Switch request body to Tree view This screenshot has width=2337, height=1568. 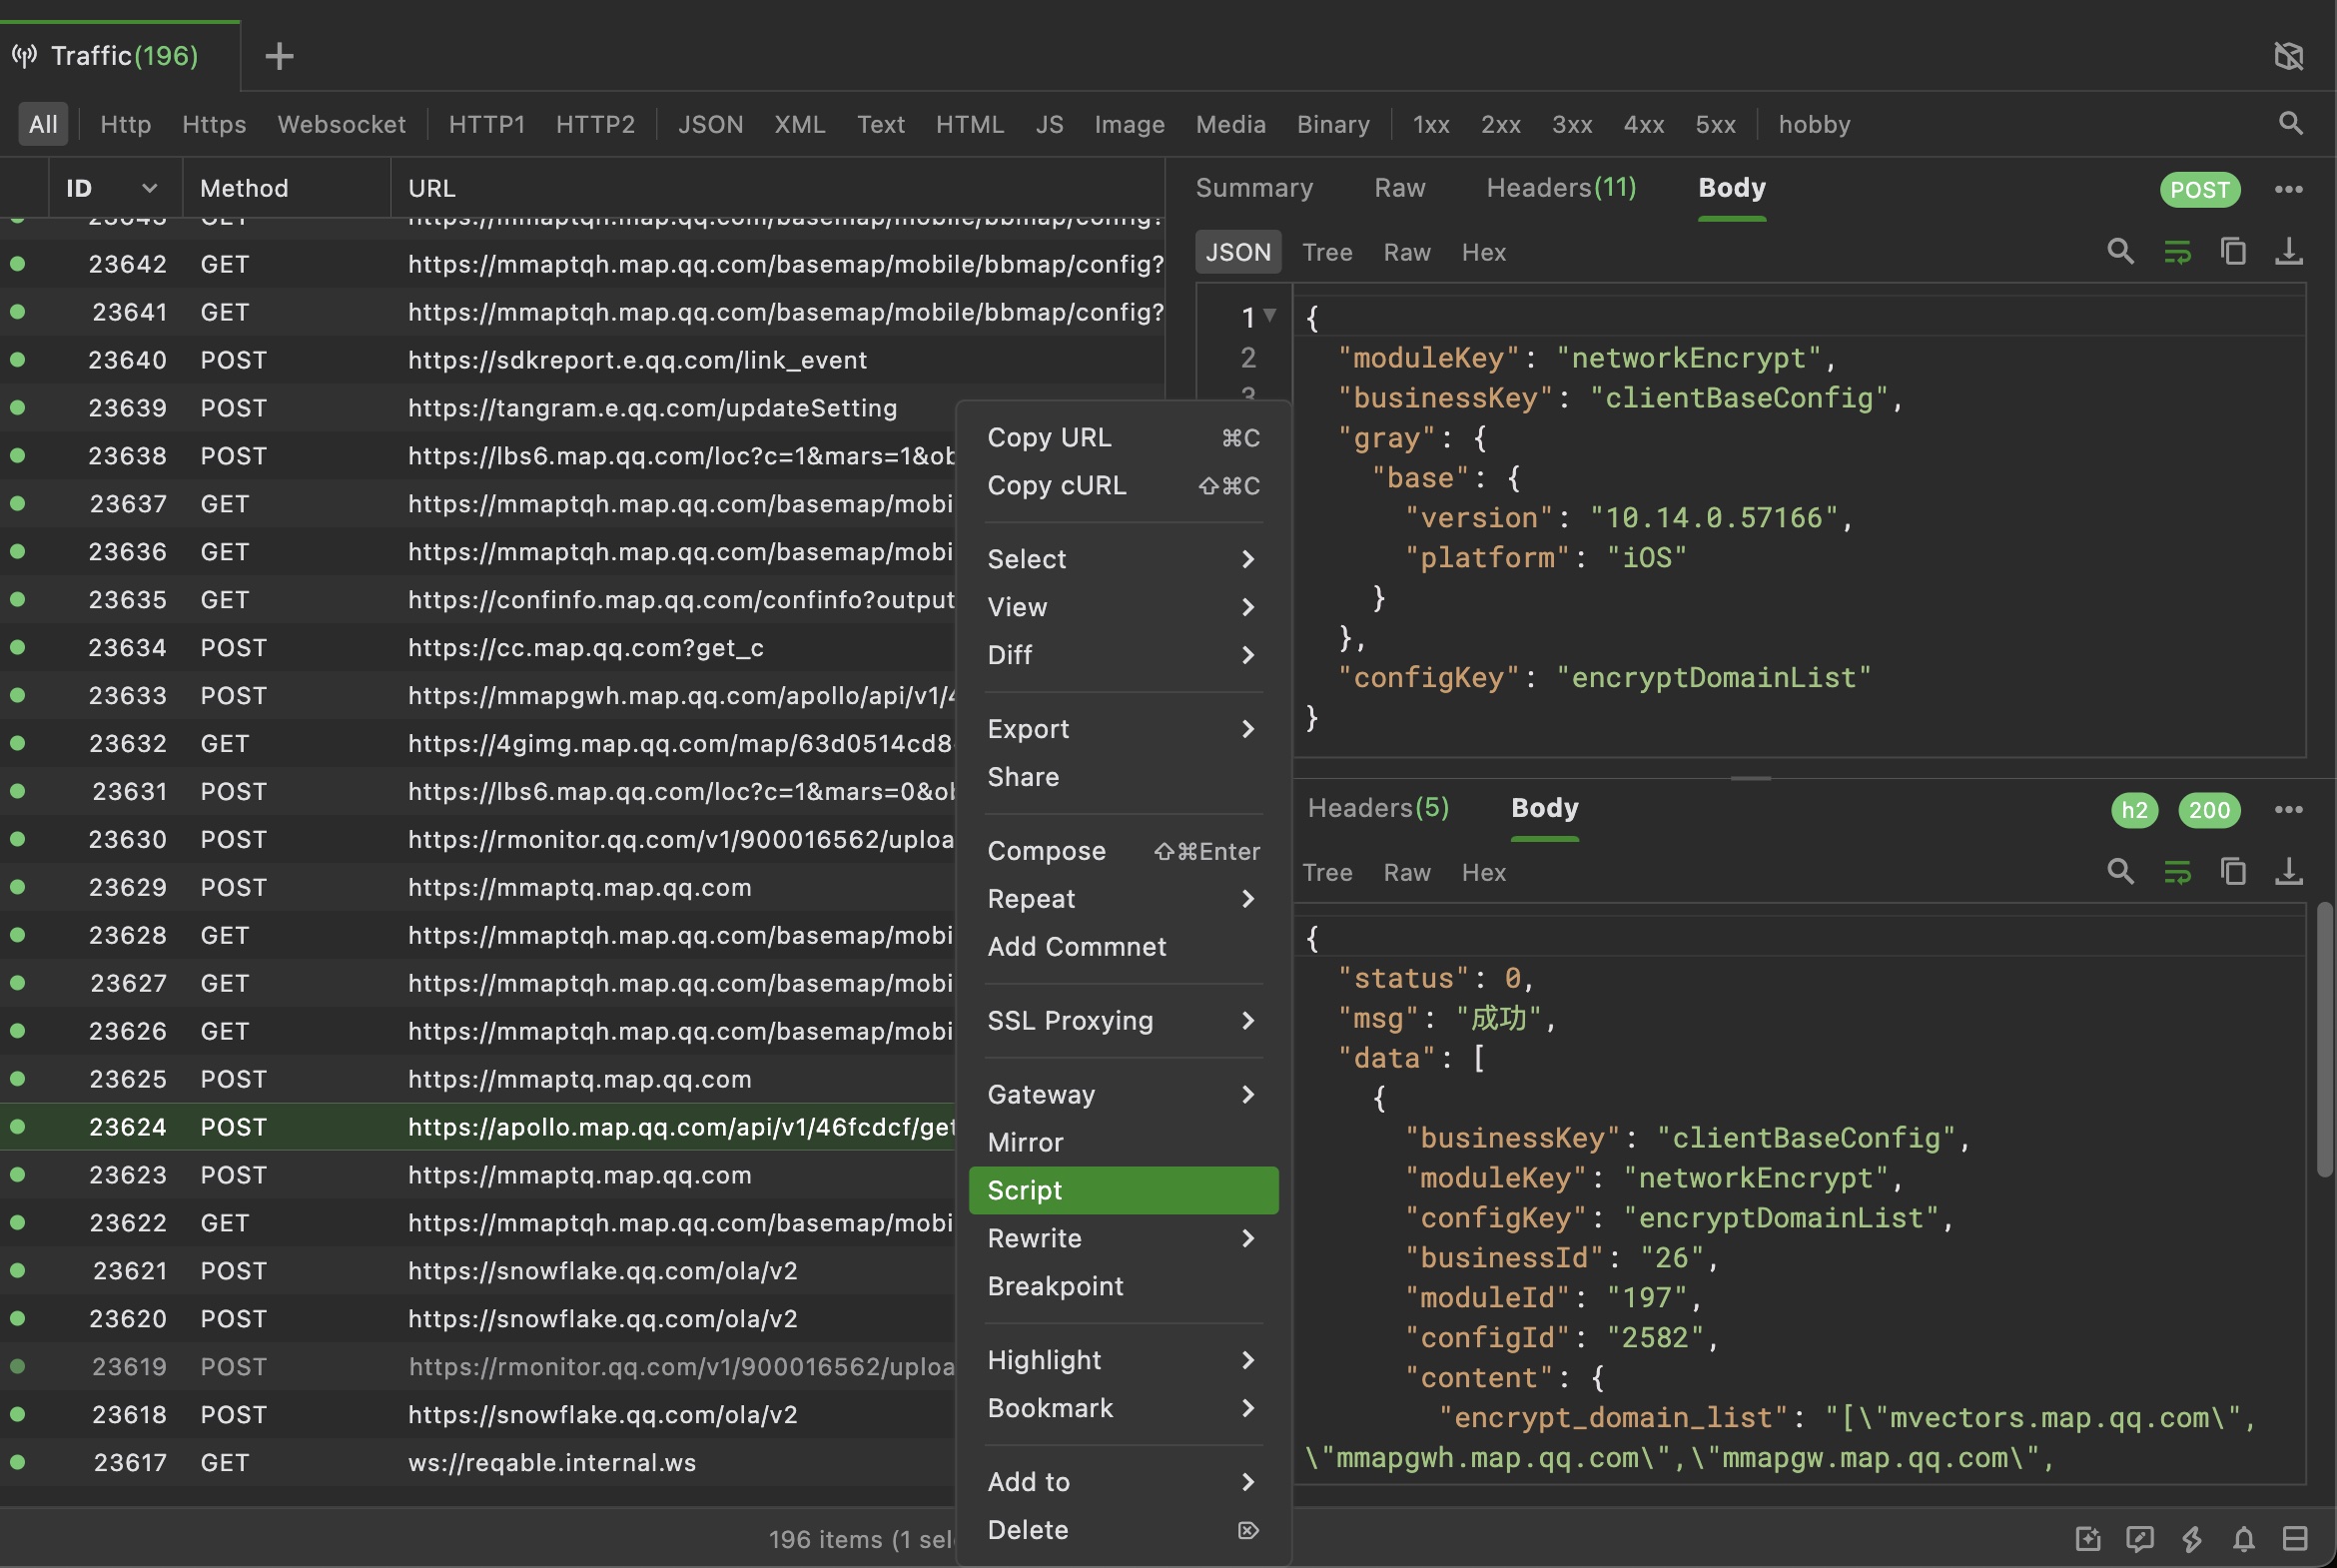(1327, 252)
